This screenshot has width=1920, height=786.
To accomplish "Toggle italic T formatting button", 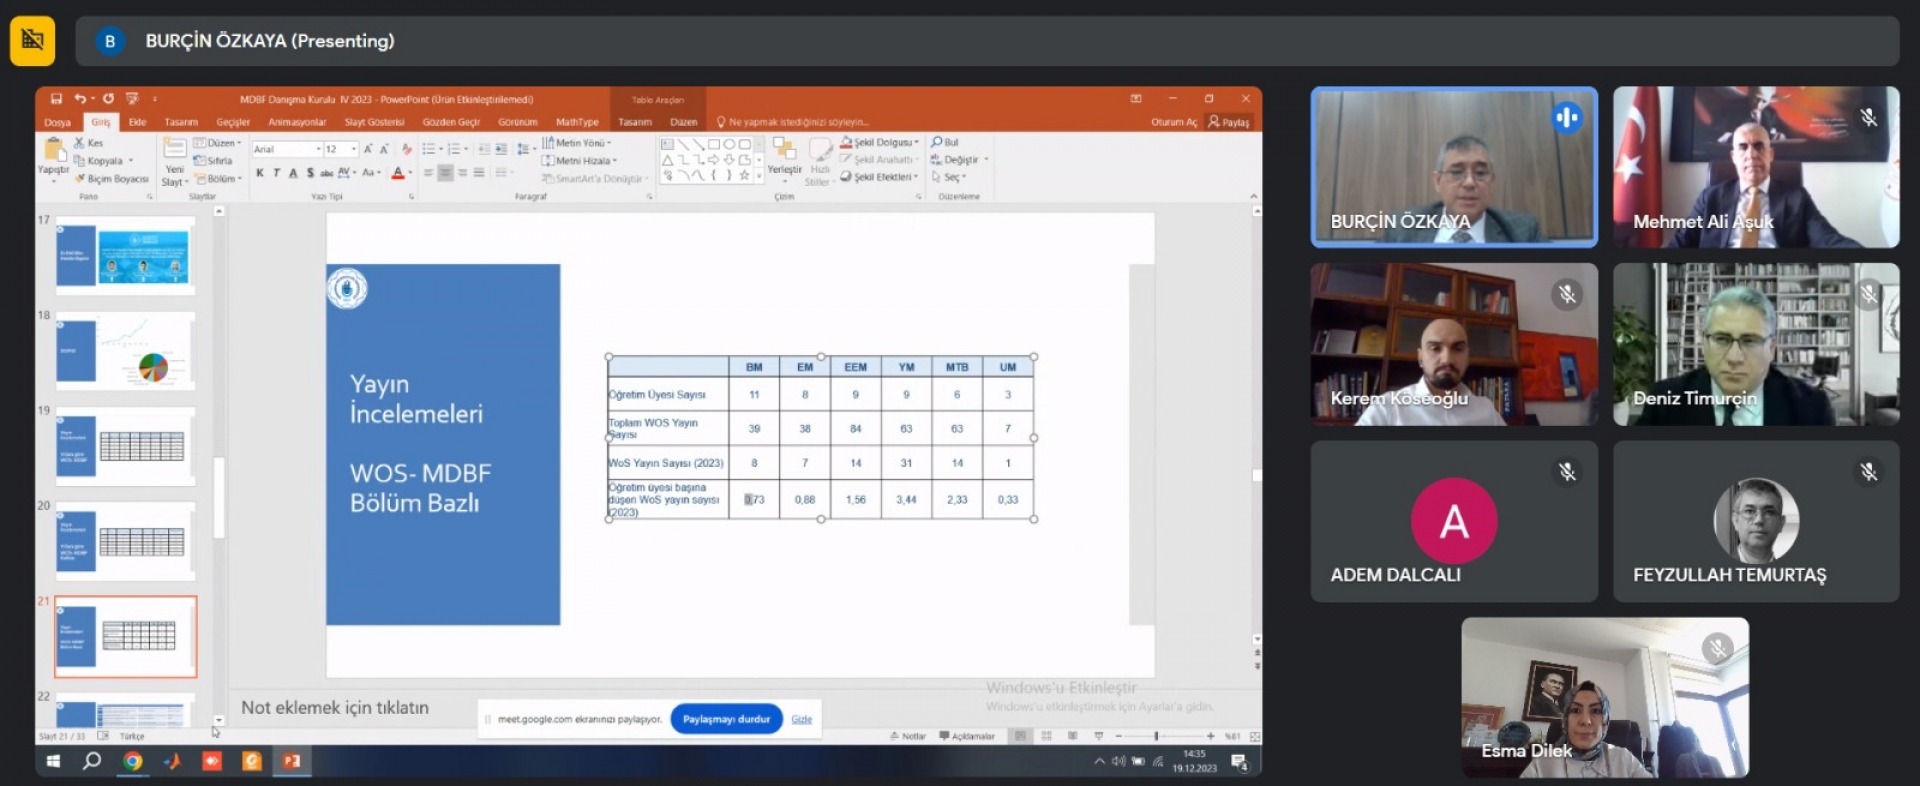I will (x=277, y=173).
